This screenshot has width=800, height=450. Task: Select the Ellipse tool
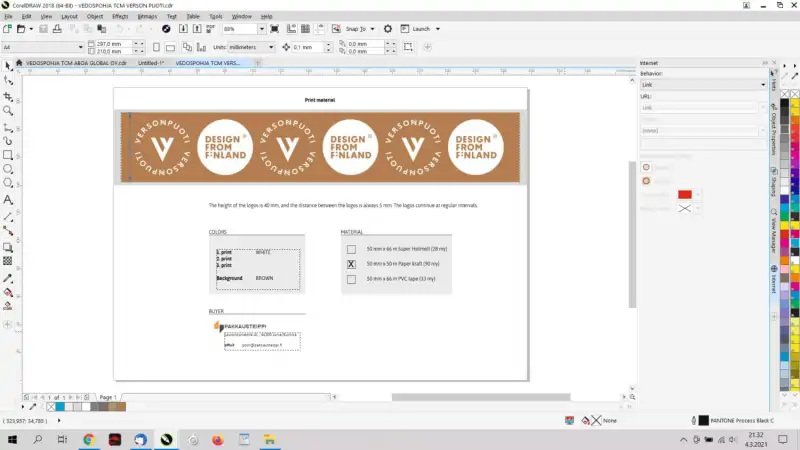click(8, 169)
